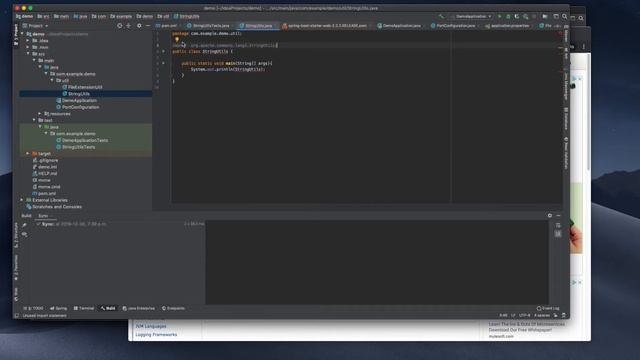Collapse the main folder

tap(34, 60)
